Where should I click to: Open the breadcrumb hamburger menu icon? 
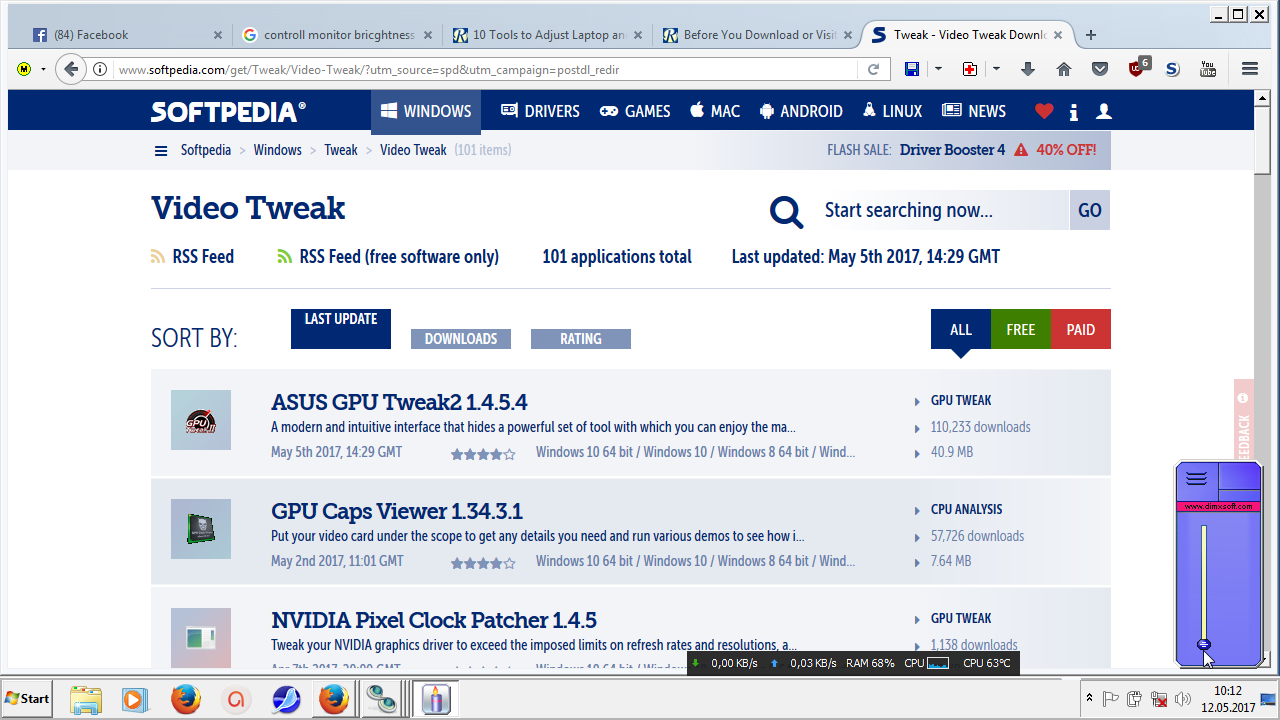[161, 151]
